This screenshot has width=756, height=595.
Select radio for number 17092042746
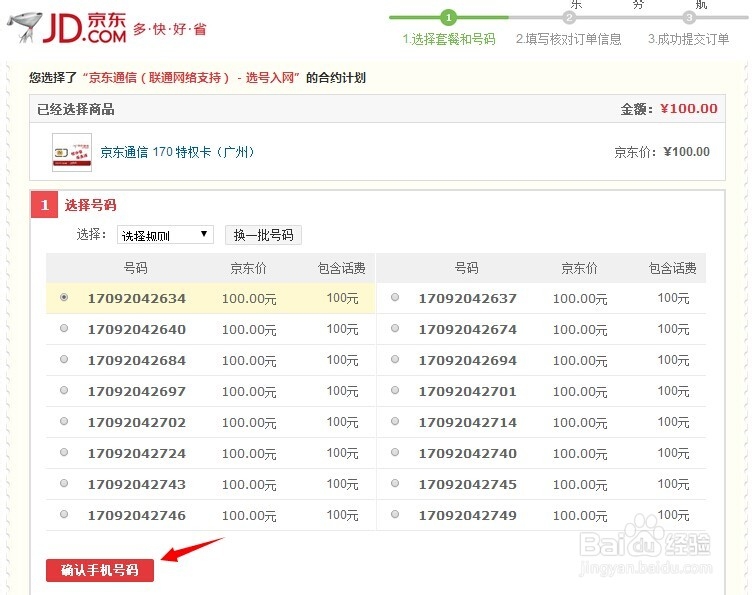[x=64, y=514]
